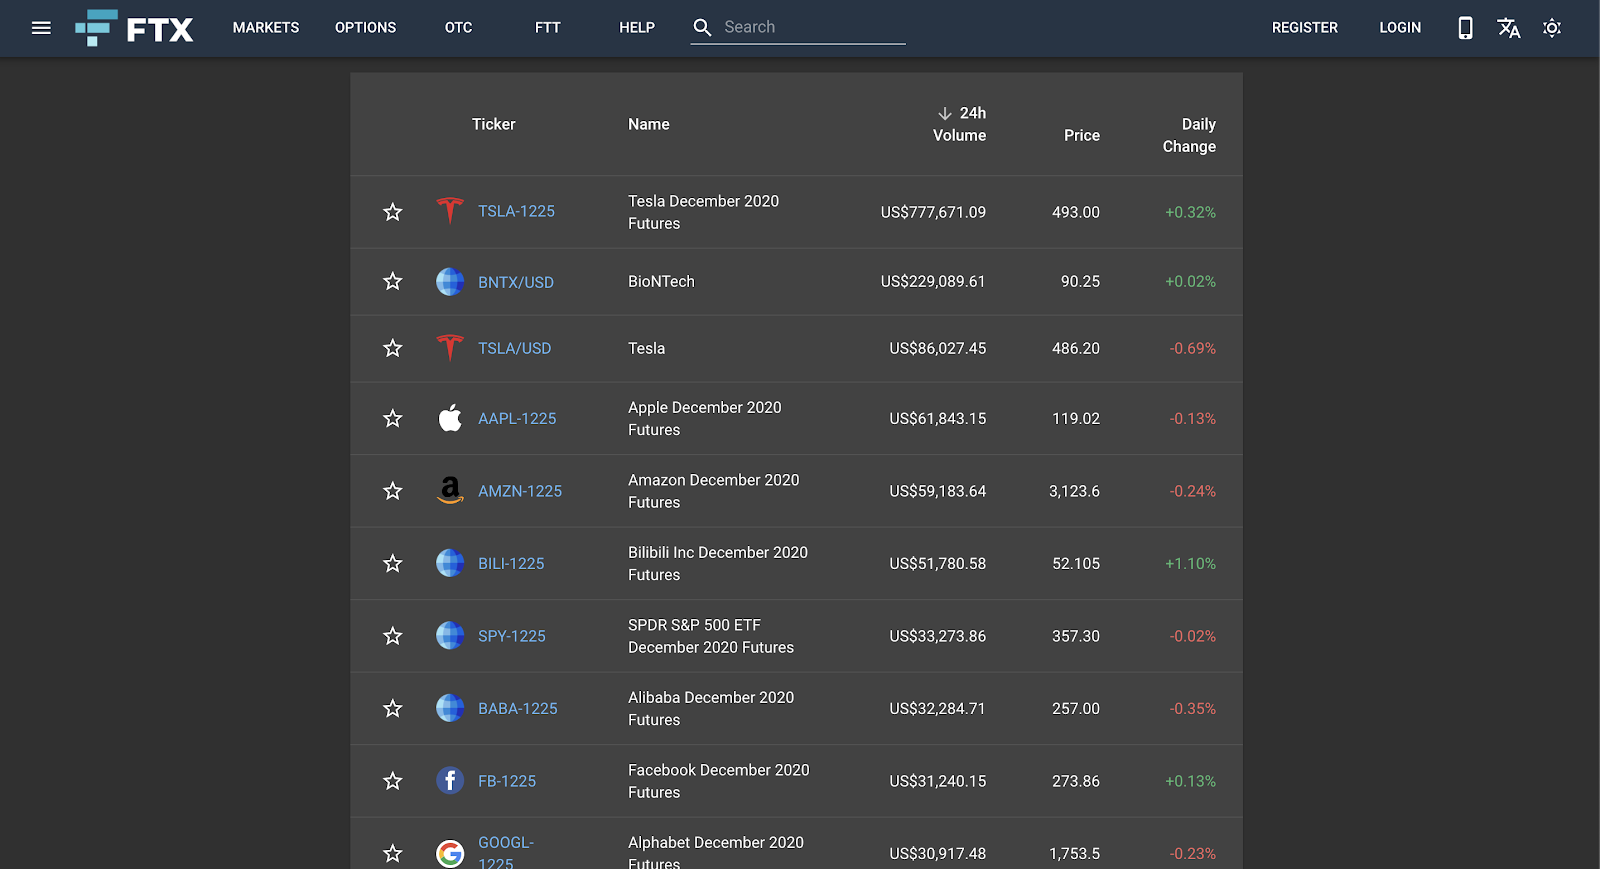
Task: Click the BNTX/USD globe icon
Action: pos(450,282)
